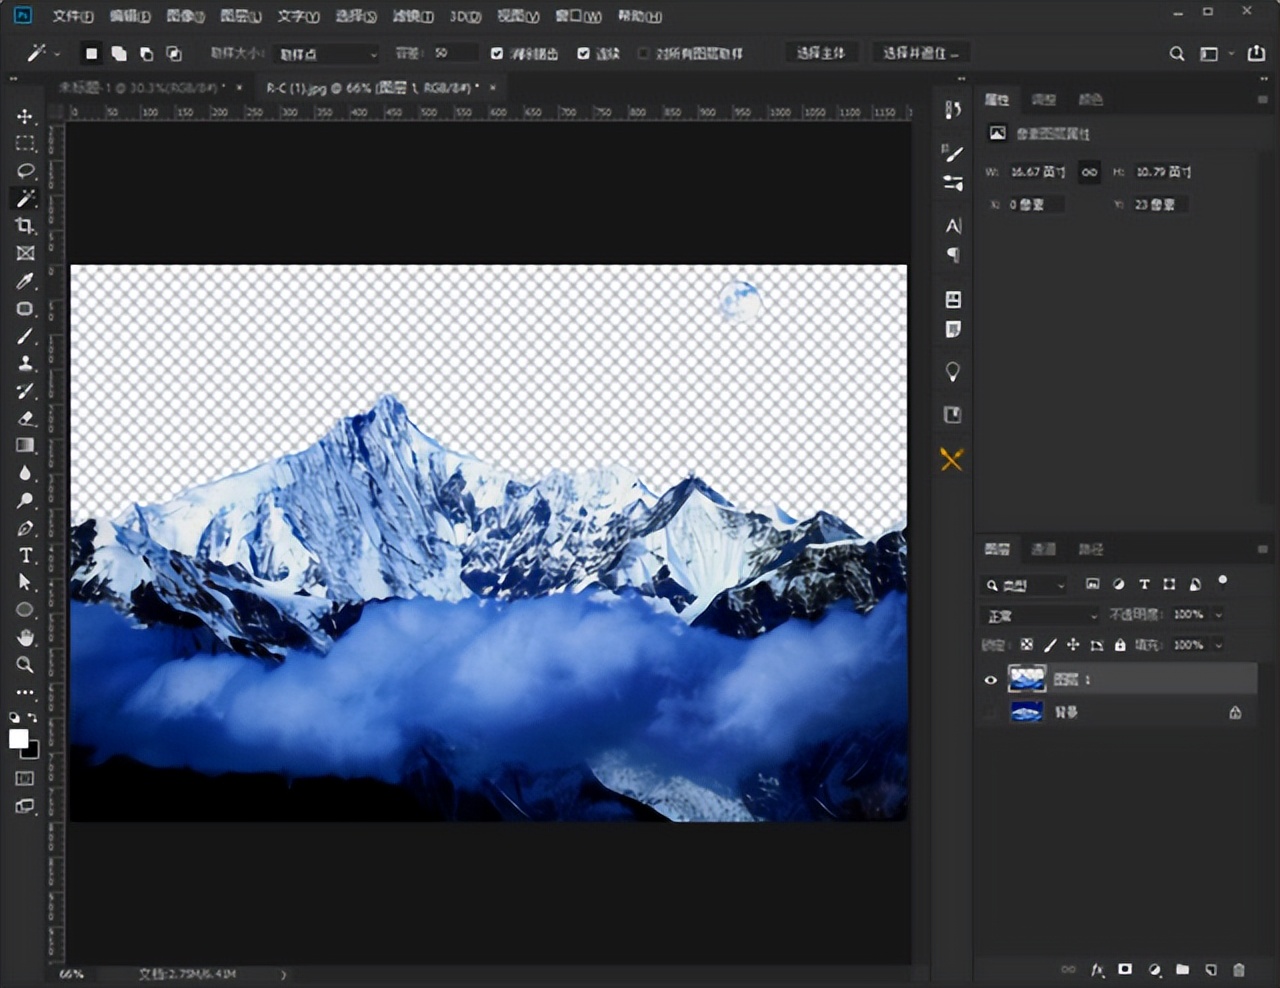Open the 滤镜 (Filter) menu
This screenshot has height=988, width=1280.
(412, 16)
